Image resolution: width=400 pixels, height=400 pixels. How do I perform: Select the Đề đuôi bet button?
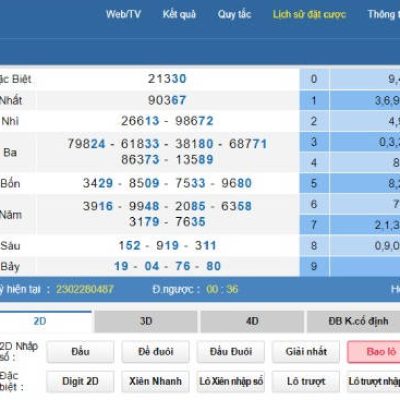pos(156,351)
